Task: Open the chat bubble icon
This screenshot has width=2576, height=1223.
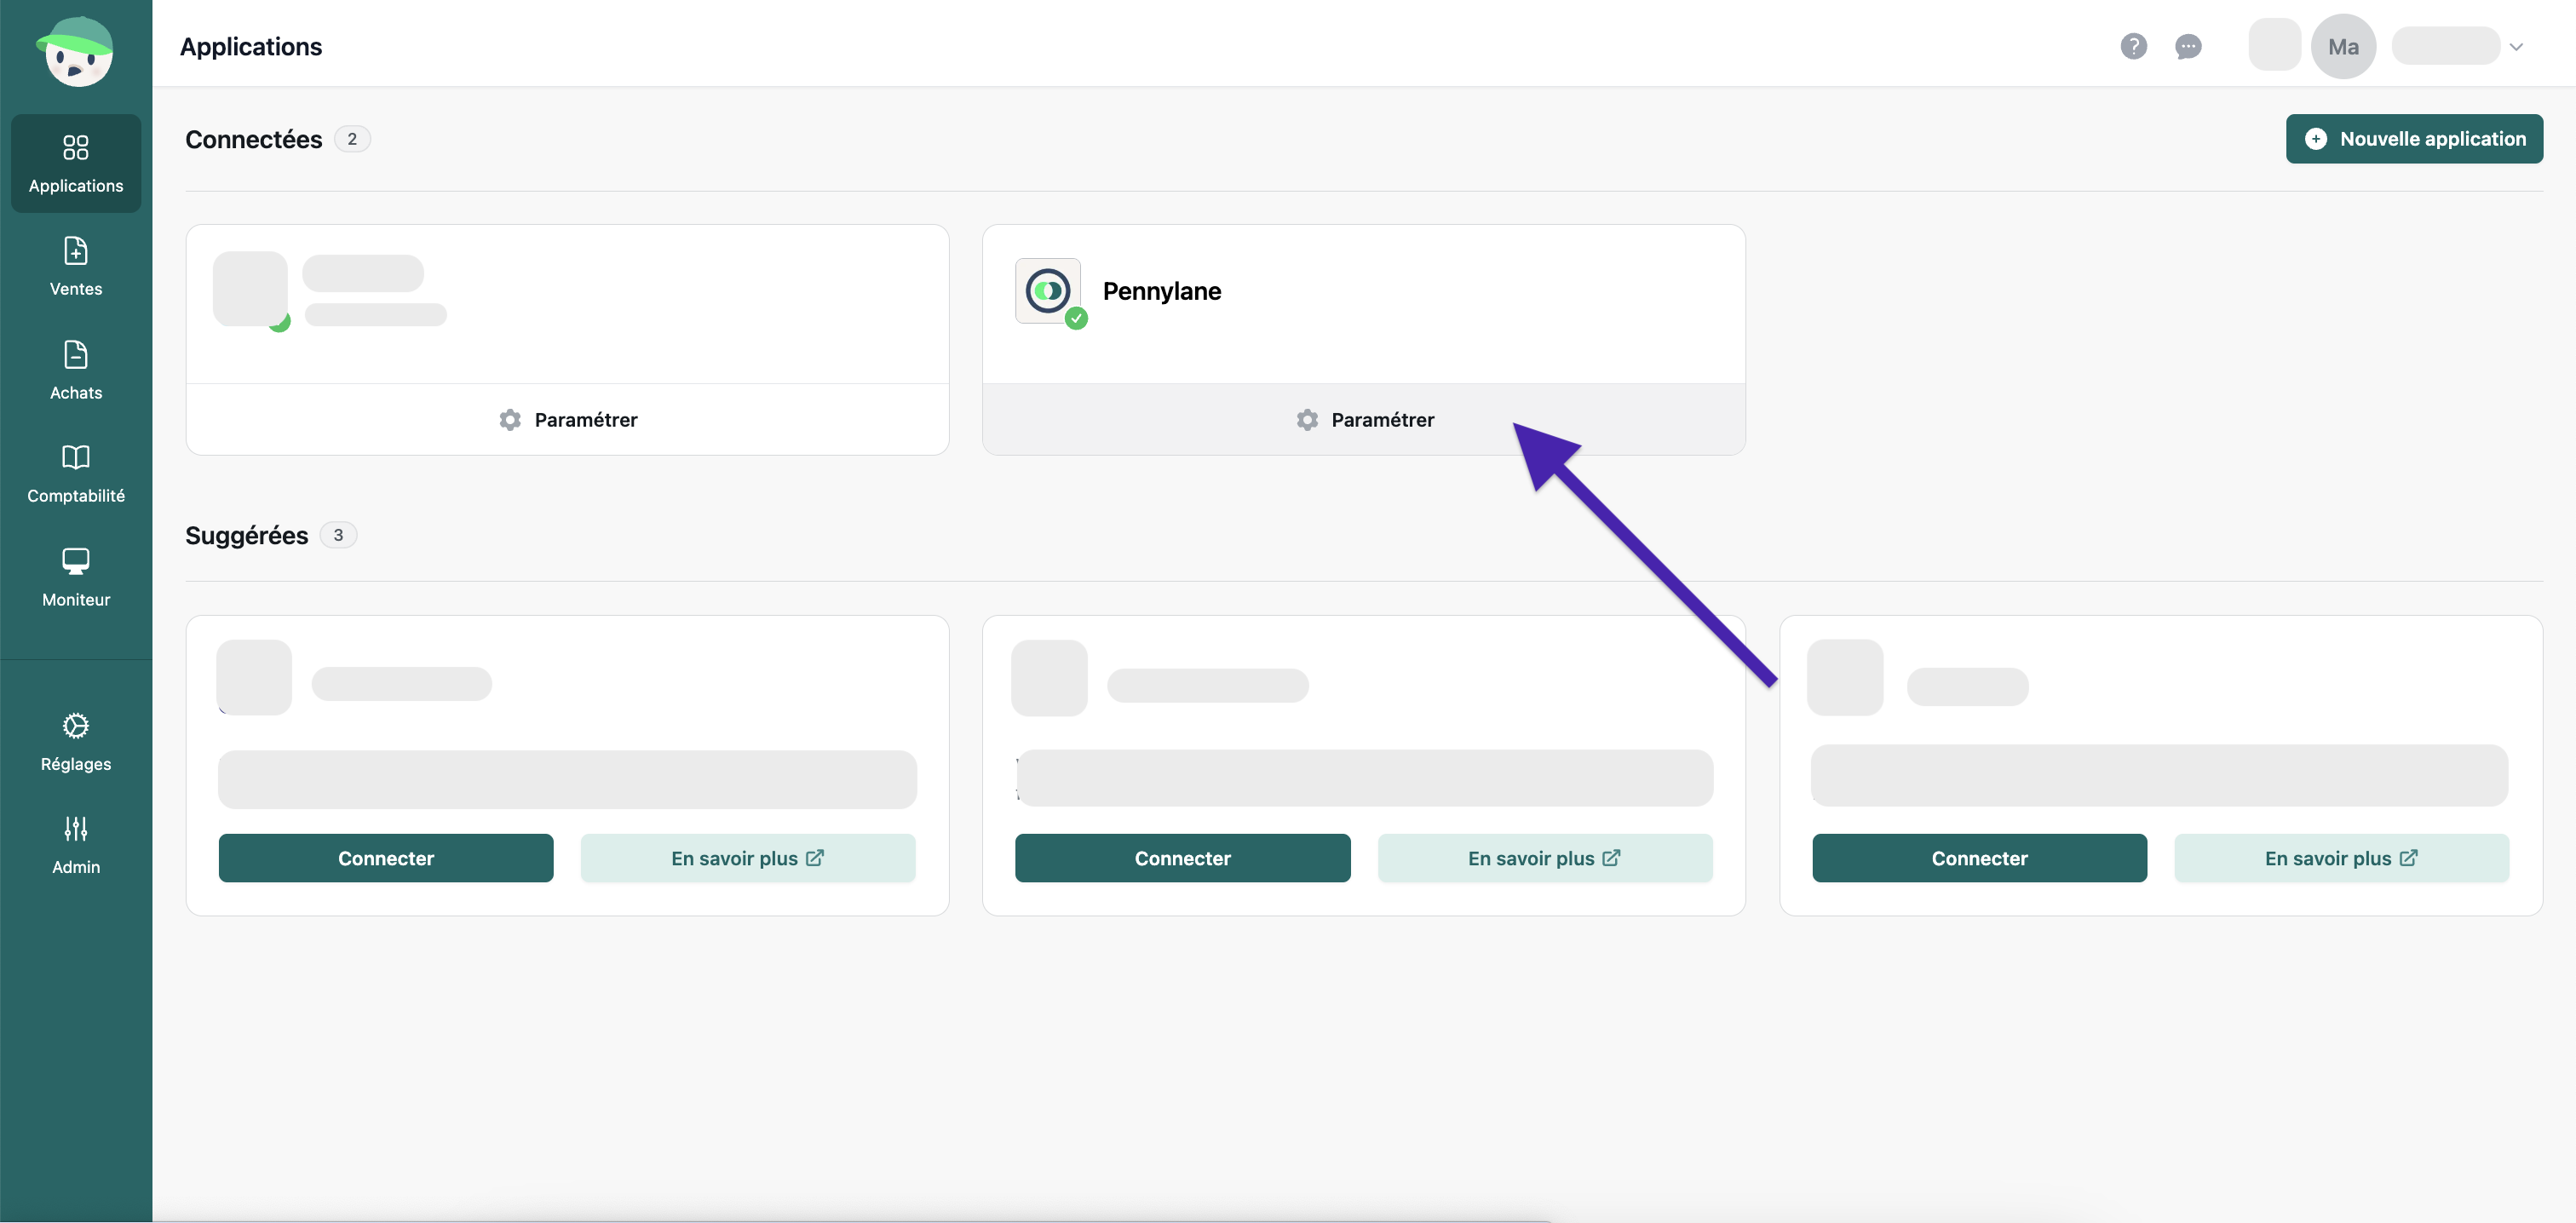Action: point(2188,46)
